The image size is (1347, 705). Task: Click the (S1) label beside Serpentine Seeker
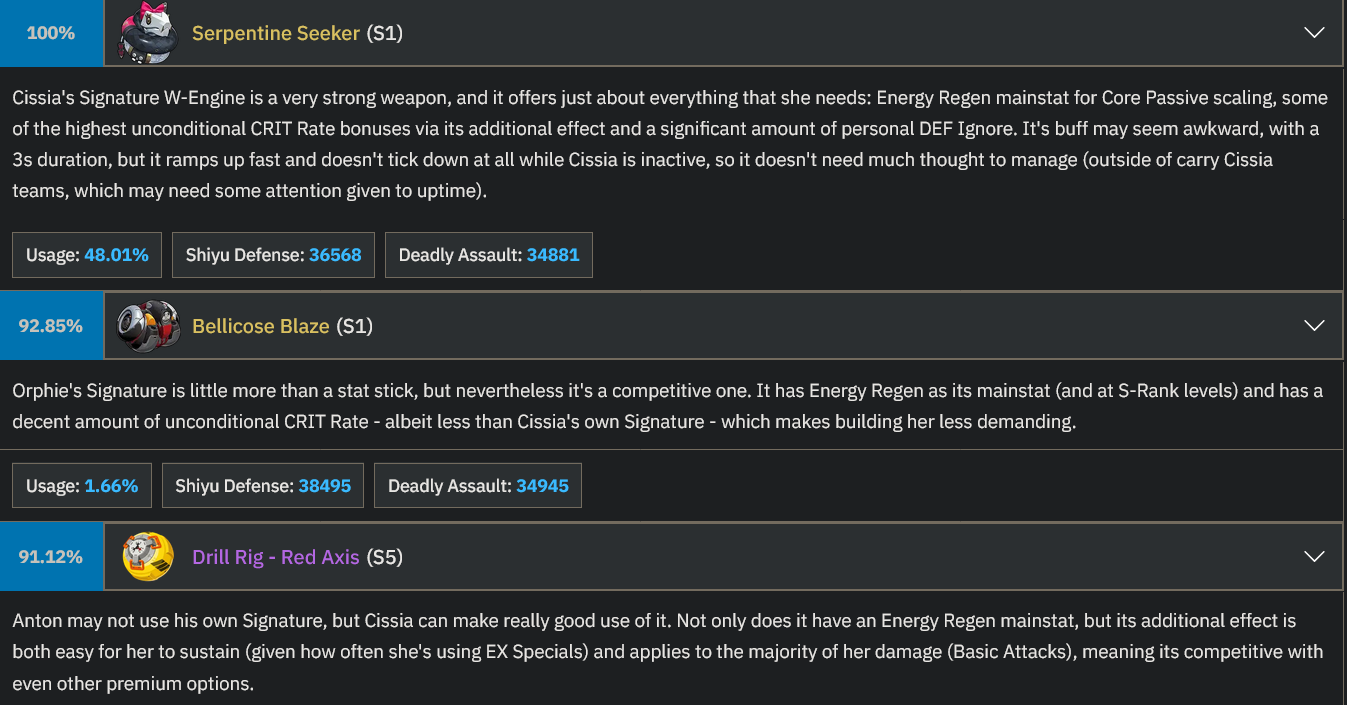click(385, 33)
